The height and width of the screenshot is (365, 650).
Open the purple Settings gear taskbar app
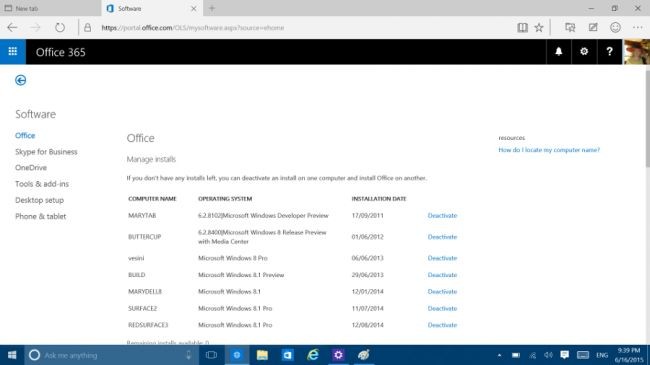(338, 355)
